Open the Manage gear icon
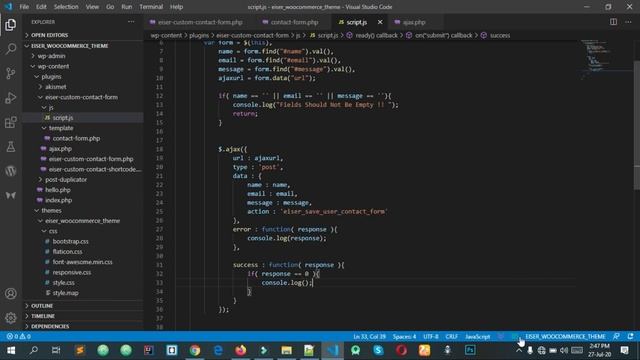This screenshot has width=640, height=360. tap(11, 318)
